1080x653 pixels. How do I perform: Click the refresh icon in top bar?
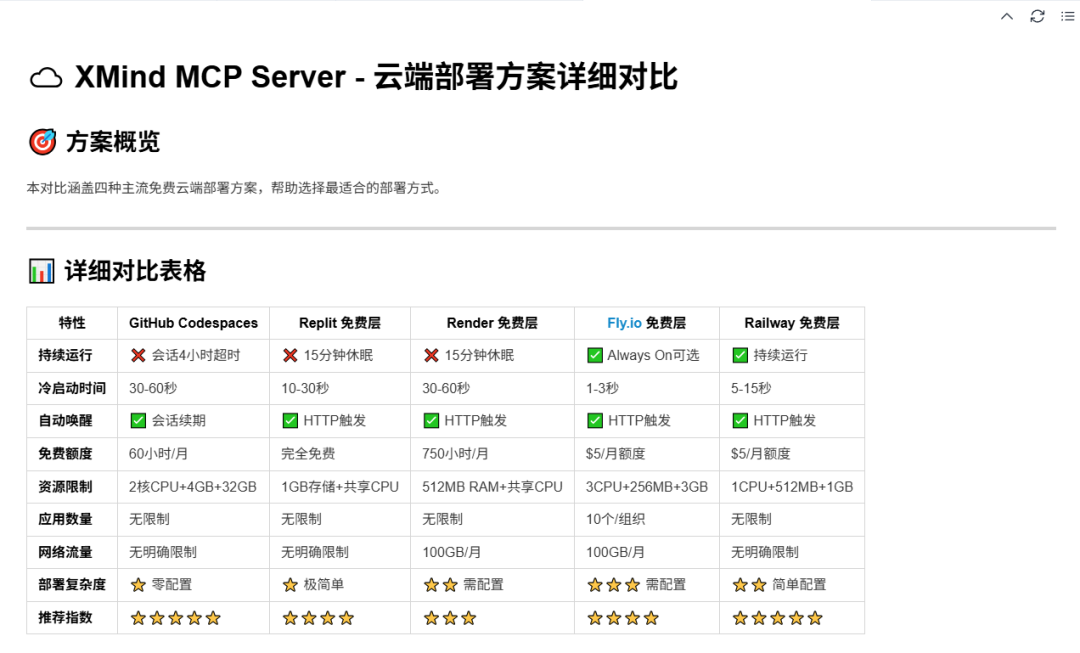pyautogui.click(x=1037, y=17)
